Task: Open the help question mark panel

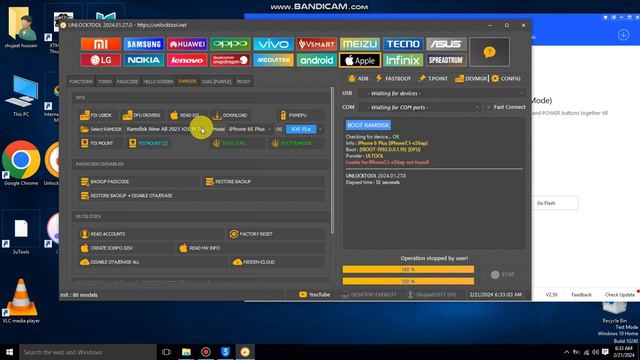Action: (489, 52)
